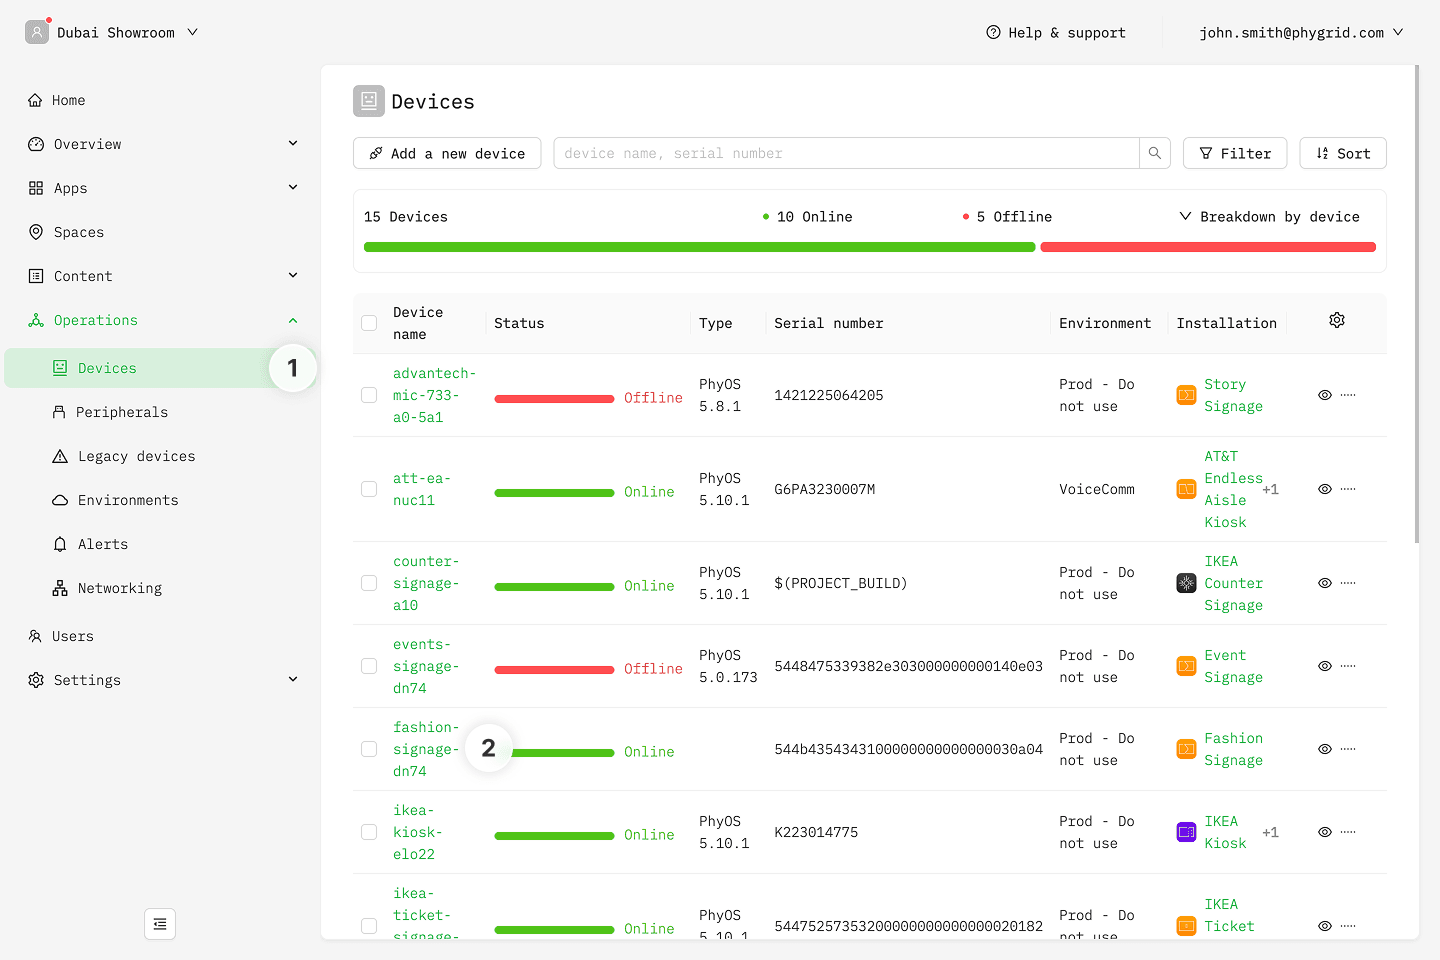
Task: Click the device name search field
Action: click(845, 153)
